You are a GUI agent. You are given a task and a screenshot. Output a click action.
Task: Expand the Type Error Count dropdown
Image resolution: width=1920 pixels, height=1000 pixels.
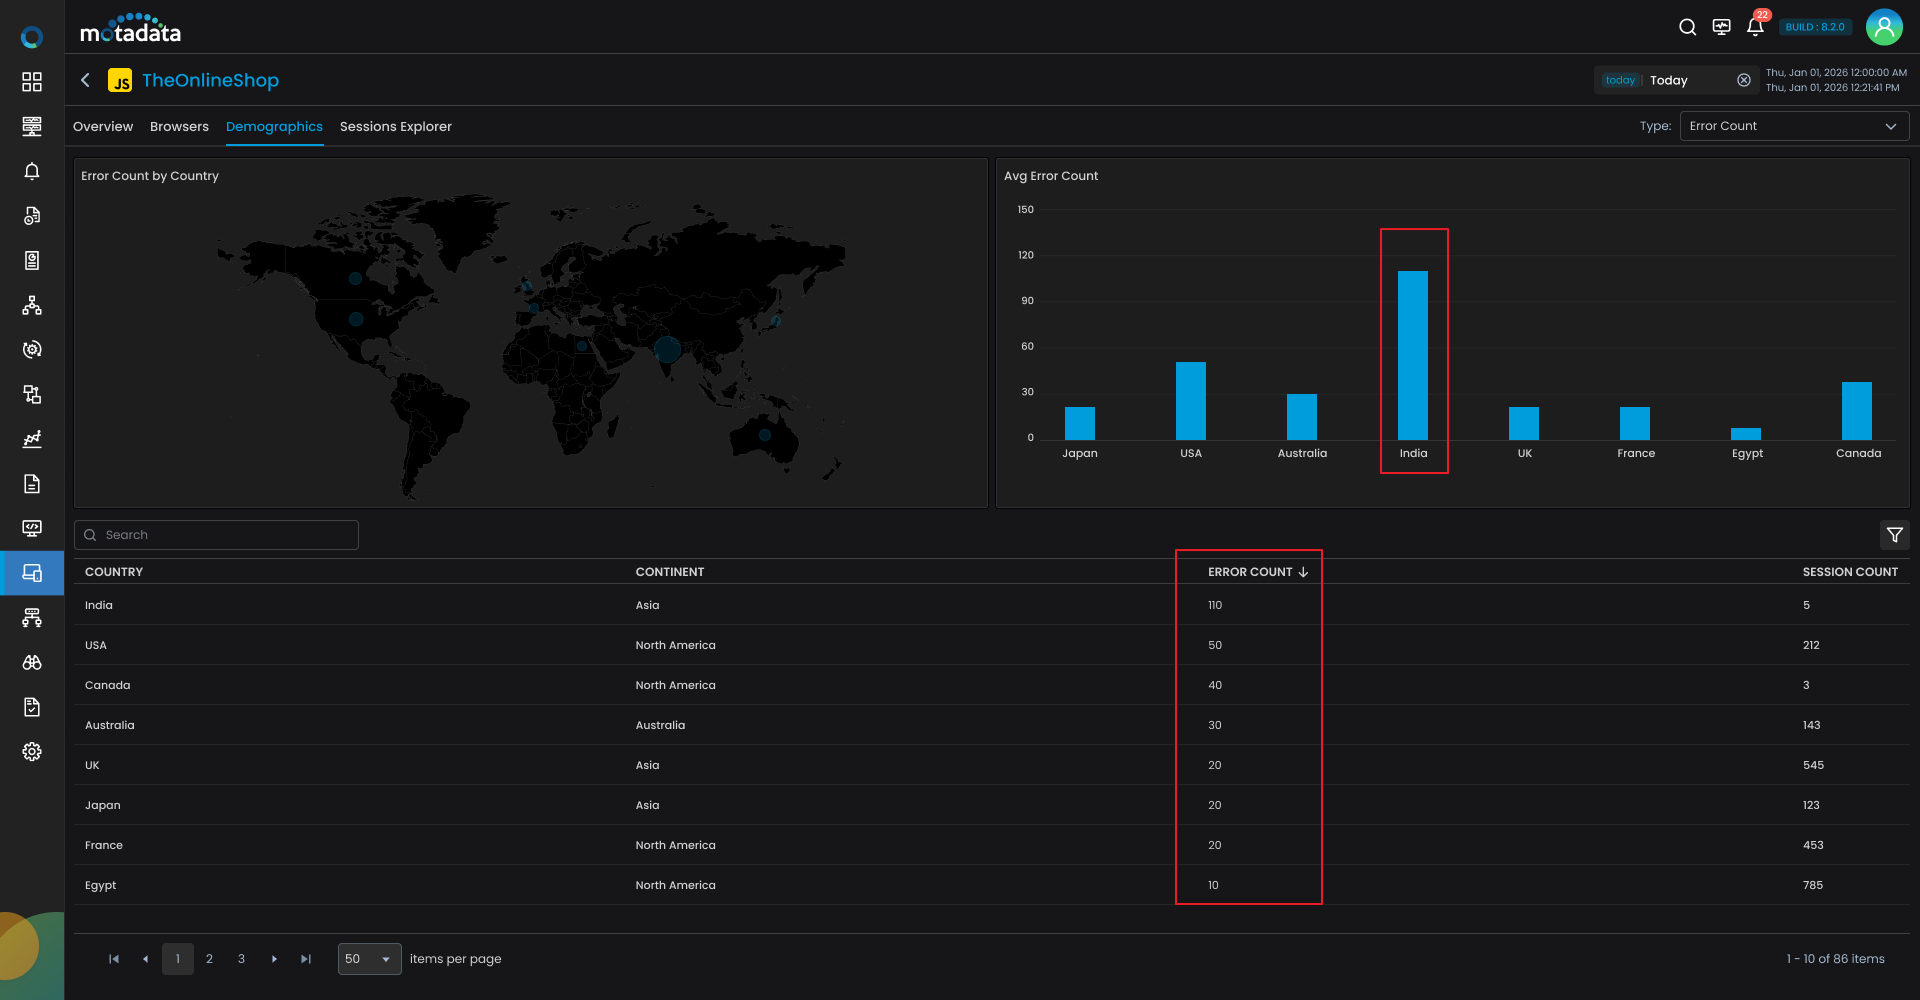(x=1794, y=126)
